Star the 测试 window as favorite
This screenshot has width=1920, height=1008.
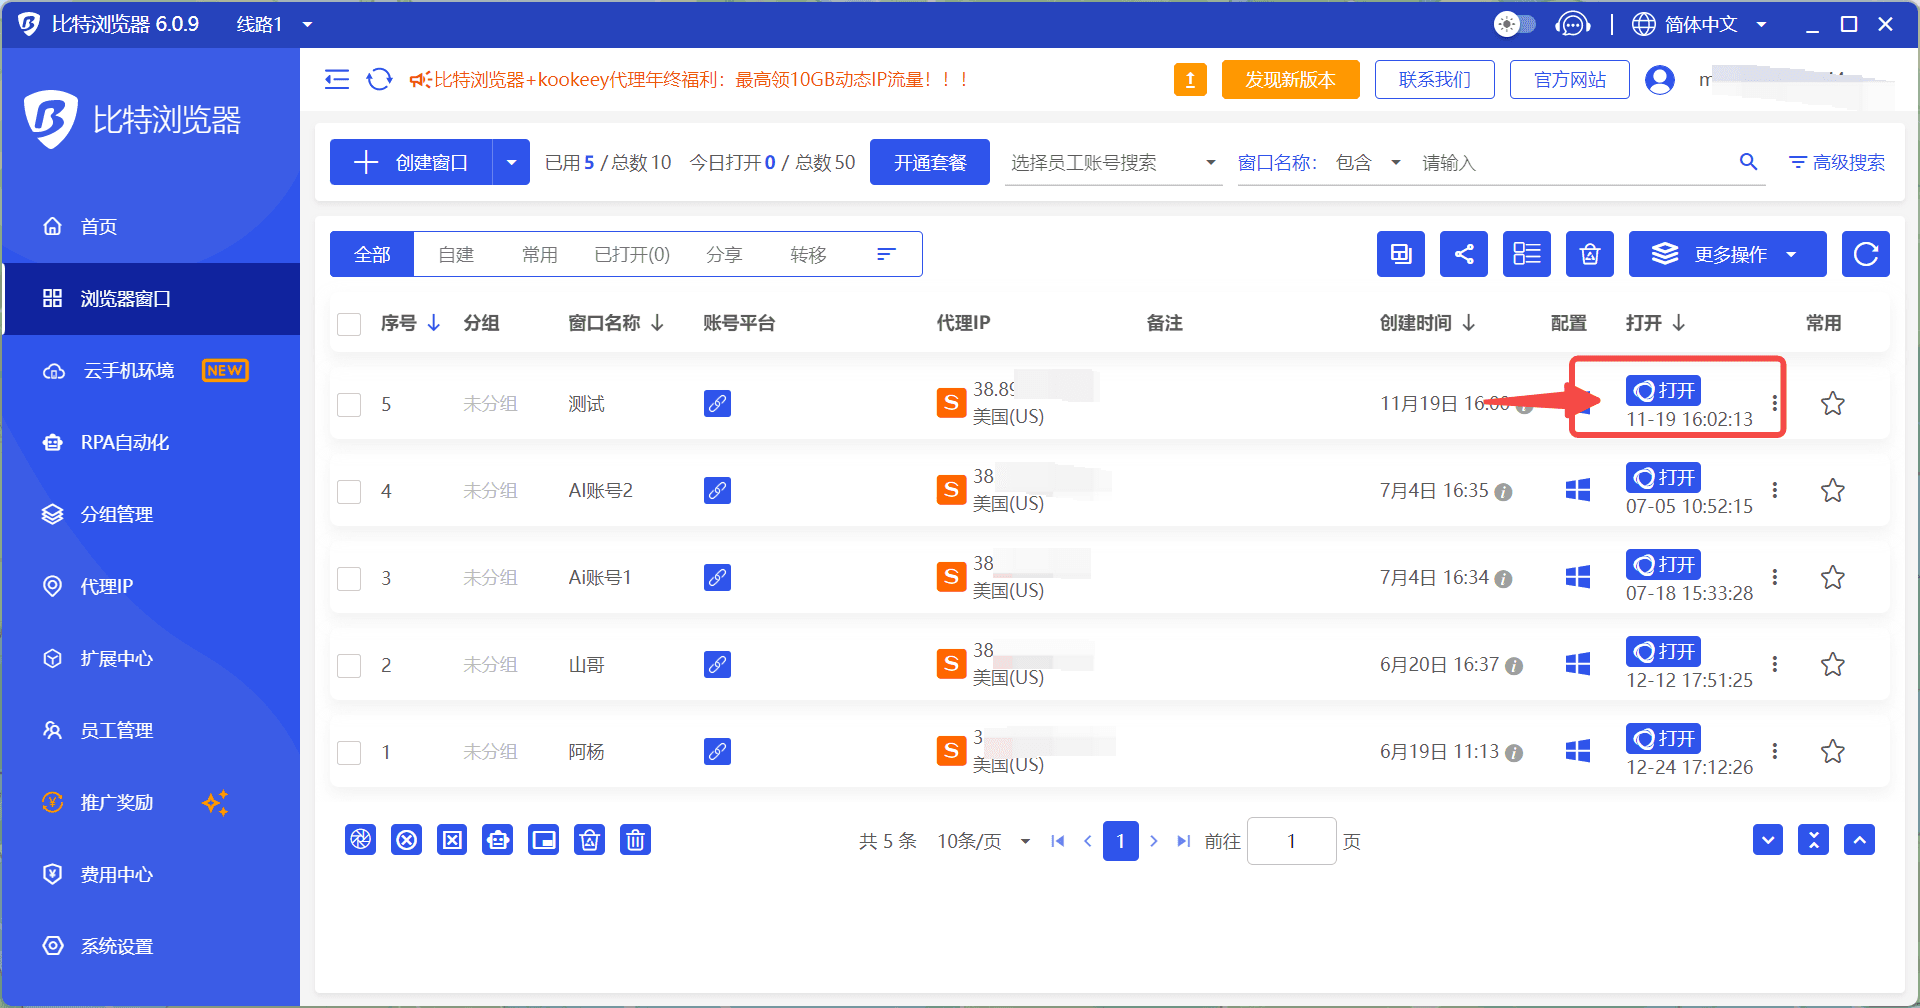click(x=1832, y=403)
